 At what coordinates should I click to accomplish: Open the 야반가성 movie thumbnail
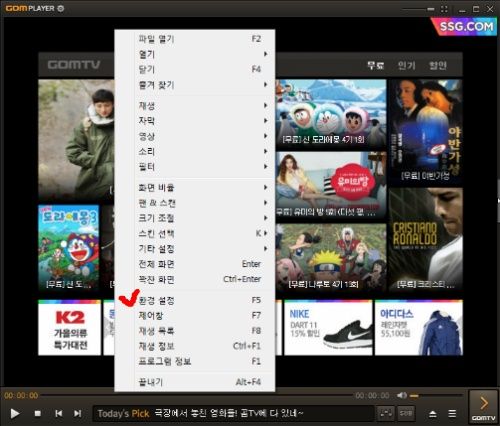coord(426,131)
